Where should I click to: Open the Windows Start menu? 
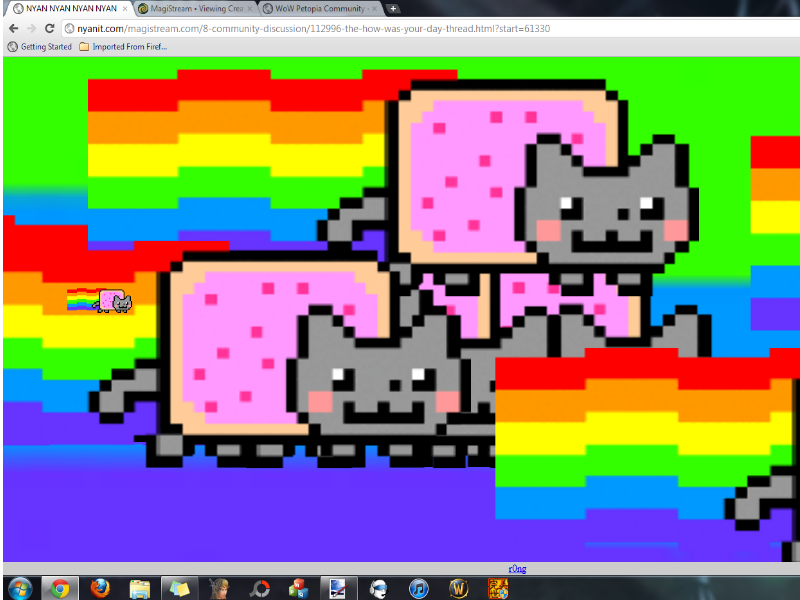(x=19, y=589)
